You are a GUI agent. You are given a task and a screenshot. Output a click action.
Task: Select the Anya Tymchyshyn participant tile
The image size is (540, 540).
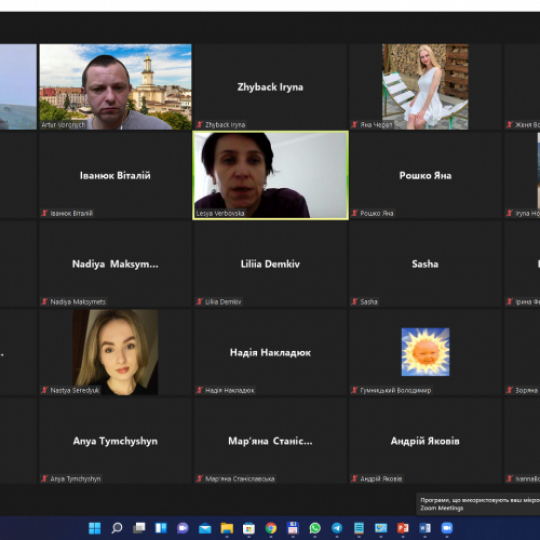(x=115, y=441)
